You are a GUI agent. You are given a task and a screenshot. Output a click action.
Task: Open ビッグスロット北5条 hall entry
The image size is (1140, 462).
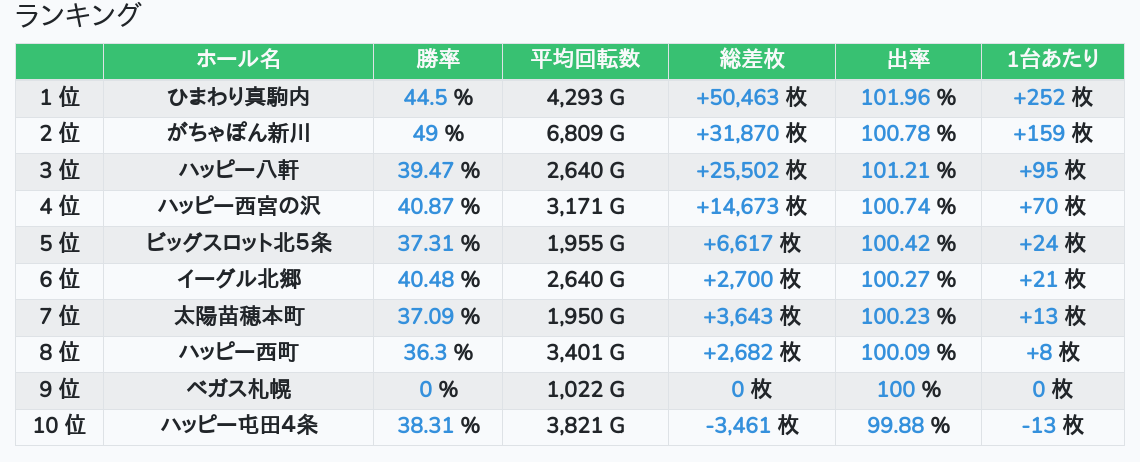click(238, 243)
